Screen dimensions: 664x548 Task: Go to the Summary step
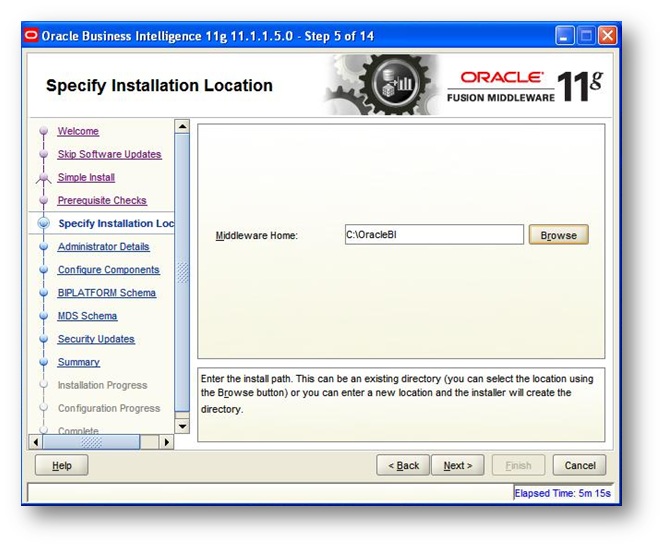pyautogui.click(x=79, y=362)
